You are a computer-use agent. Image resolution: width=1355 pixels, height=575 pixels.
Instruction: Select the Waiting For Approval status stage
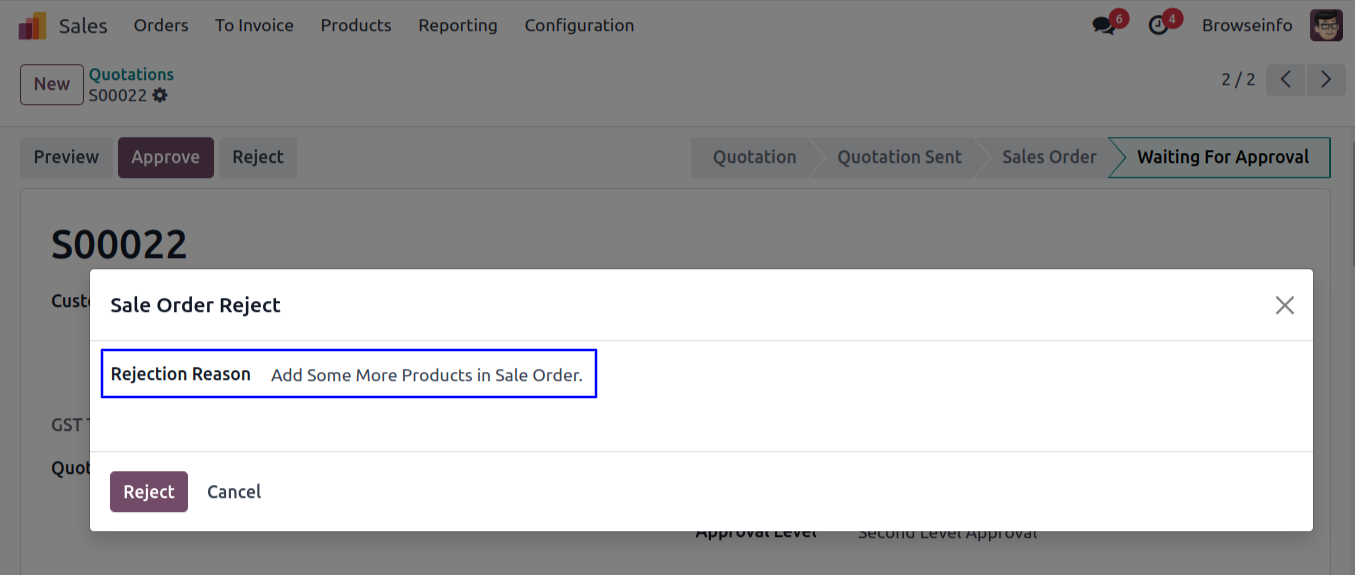pyautogui.click(x=1222, y=157)
